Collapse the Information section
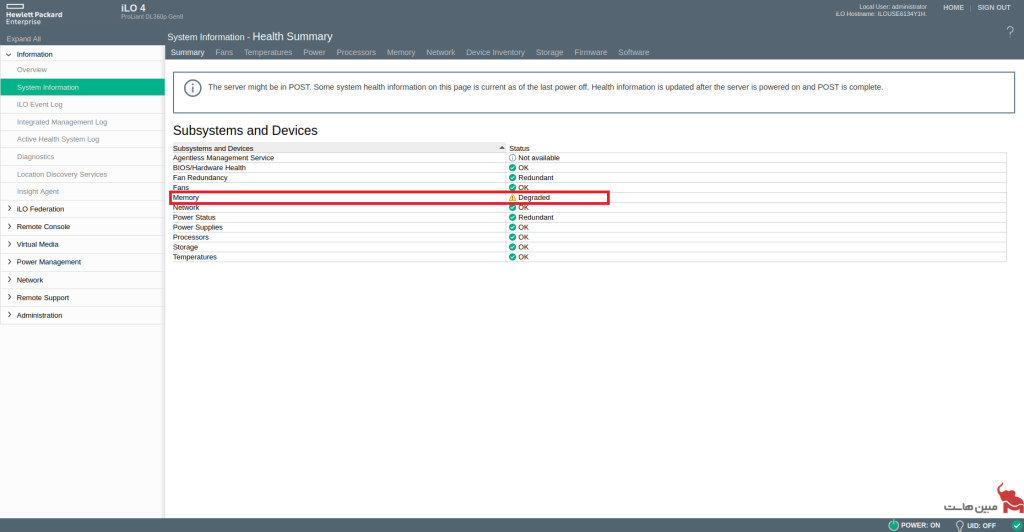This screenshot has height=532, width=1024. click(9, 54)
